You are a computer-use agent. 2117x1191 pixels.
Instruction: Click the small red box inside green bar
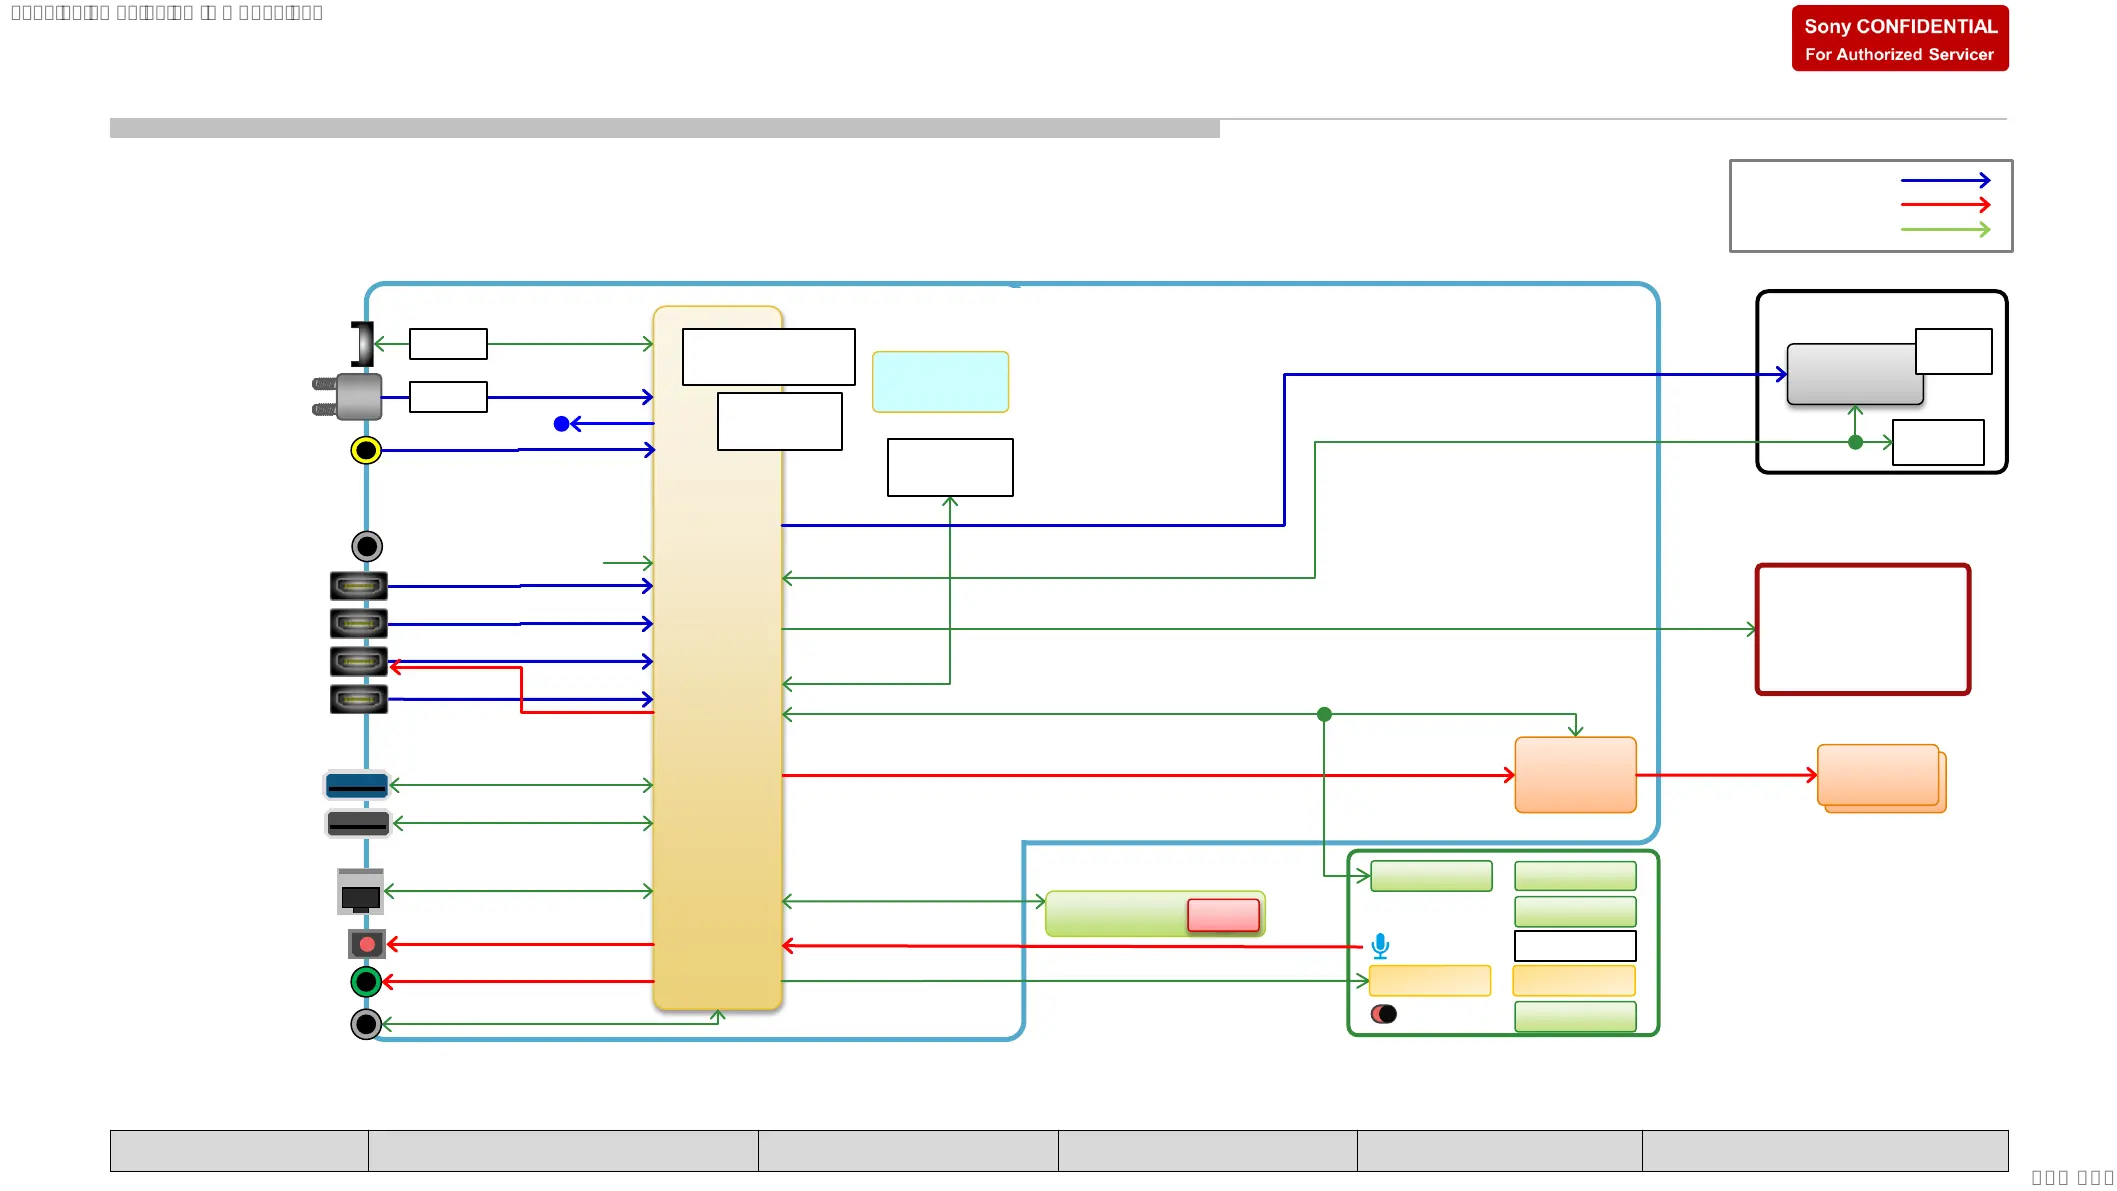1223,915
